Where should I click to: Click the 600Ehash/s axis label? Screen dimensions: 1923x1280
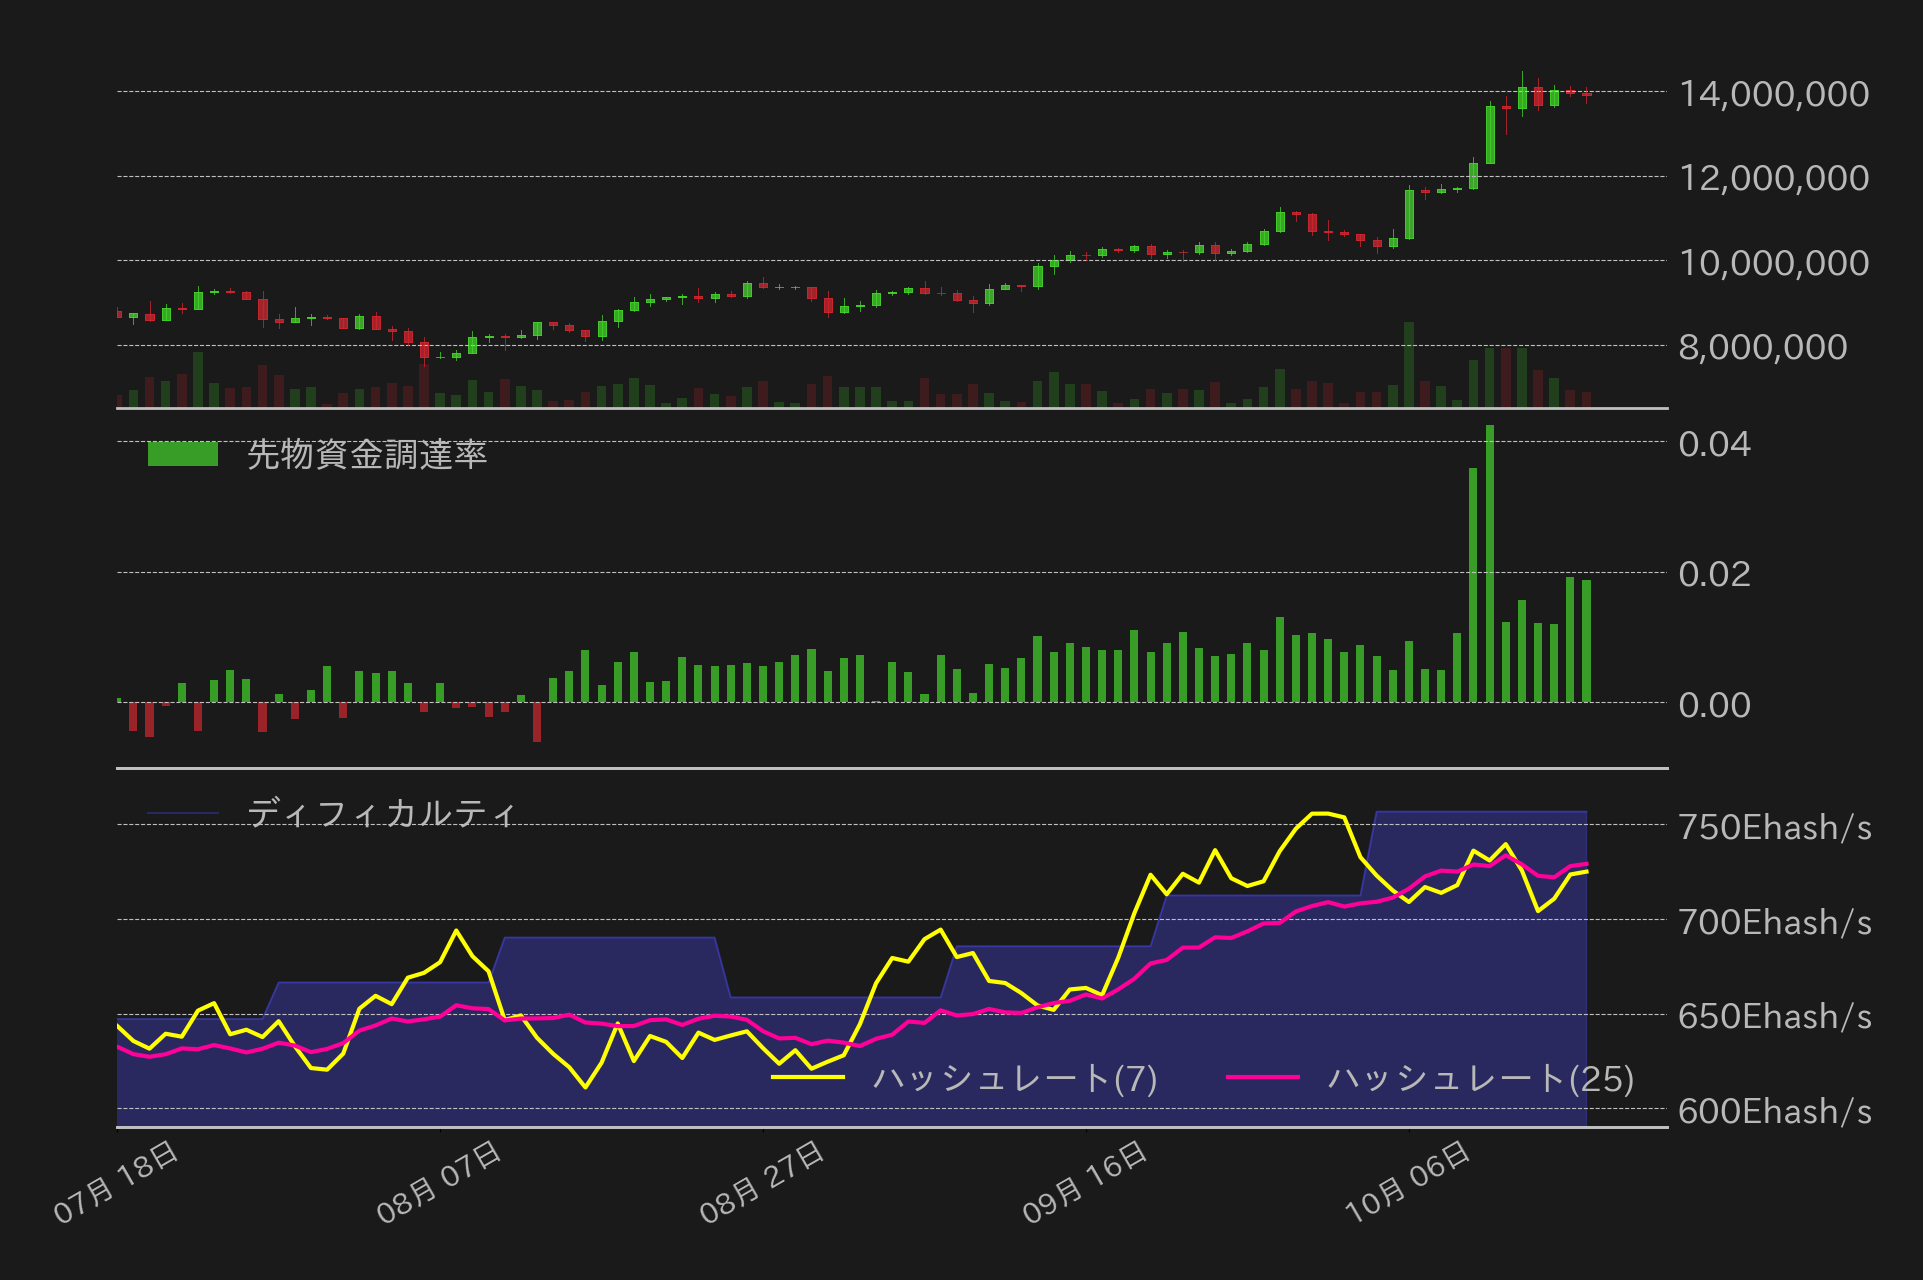coord(1774,1111)
